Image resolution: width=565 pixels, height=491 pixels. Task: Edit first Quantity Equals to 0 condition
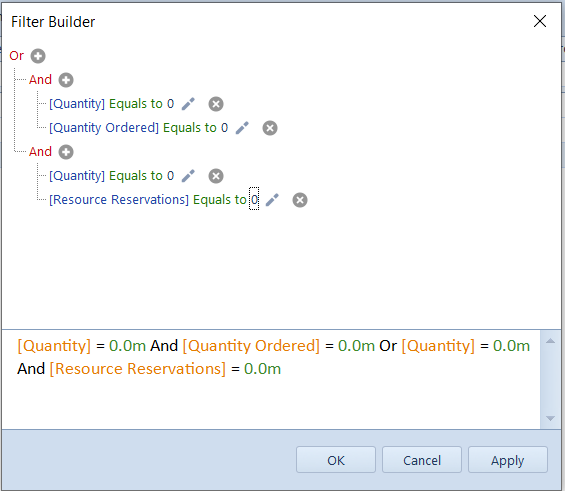(188, 104)
